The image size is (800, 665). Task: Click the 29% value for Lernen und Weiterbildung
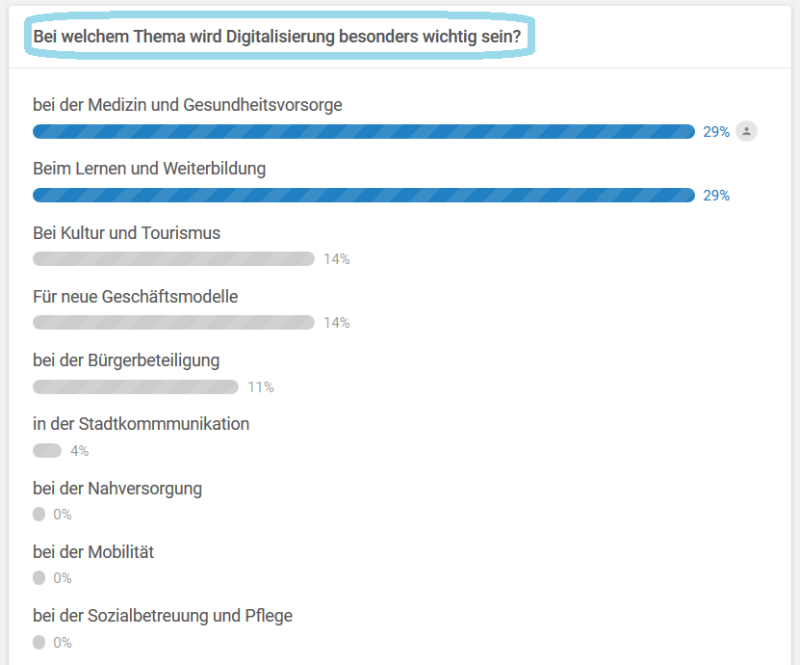click(x=716, y=196)
